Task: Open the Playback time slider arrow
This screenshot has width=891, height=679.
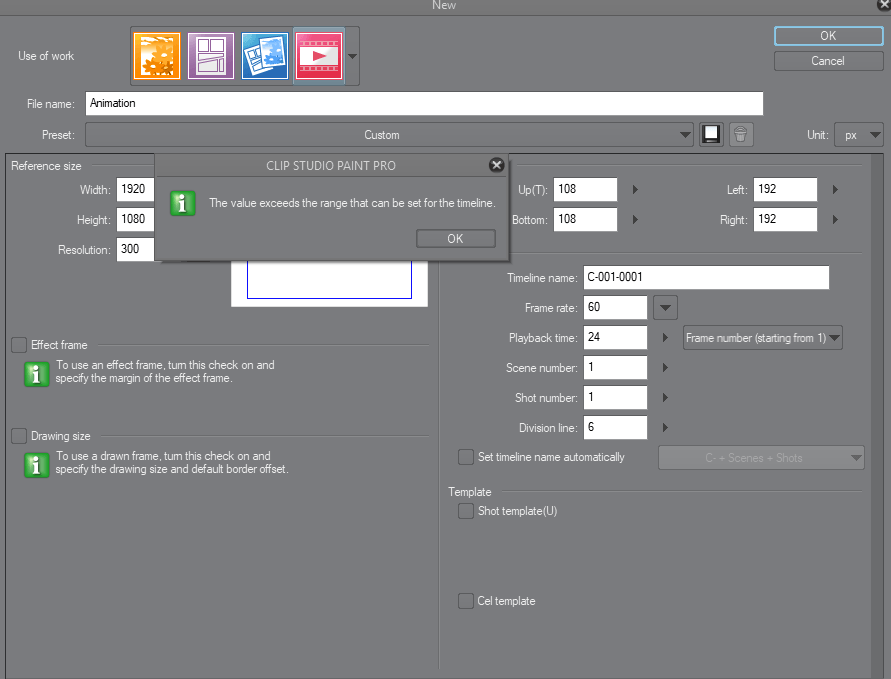Action: (x=665, y=338)
